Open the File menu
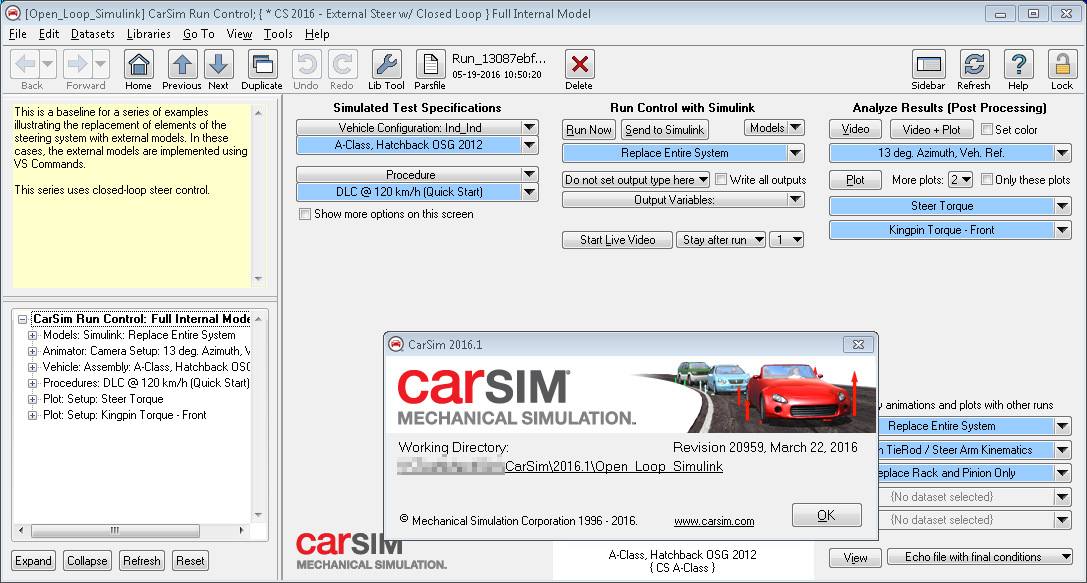Image resolution: width=1087 pixels, height=583 pixels. coord(17,34)
